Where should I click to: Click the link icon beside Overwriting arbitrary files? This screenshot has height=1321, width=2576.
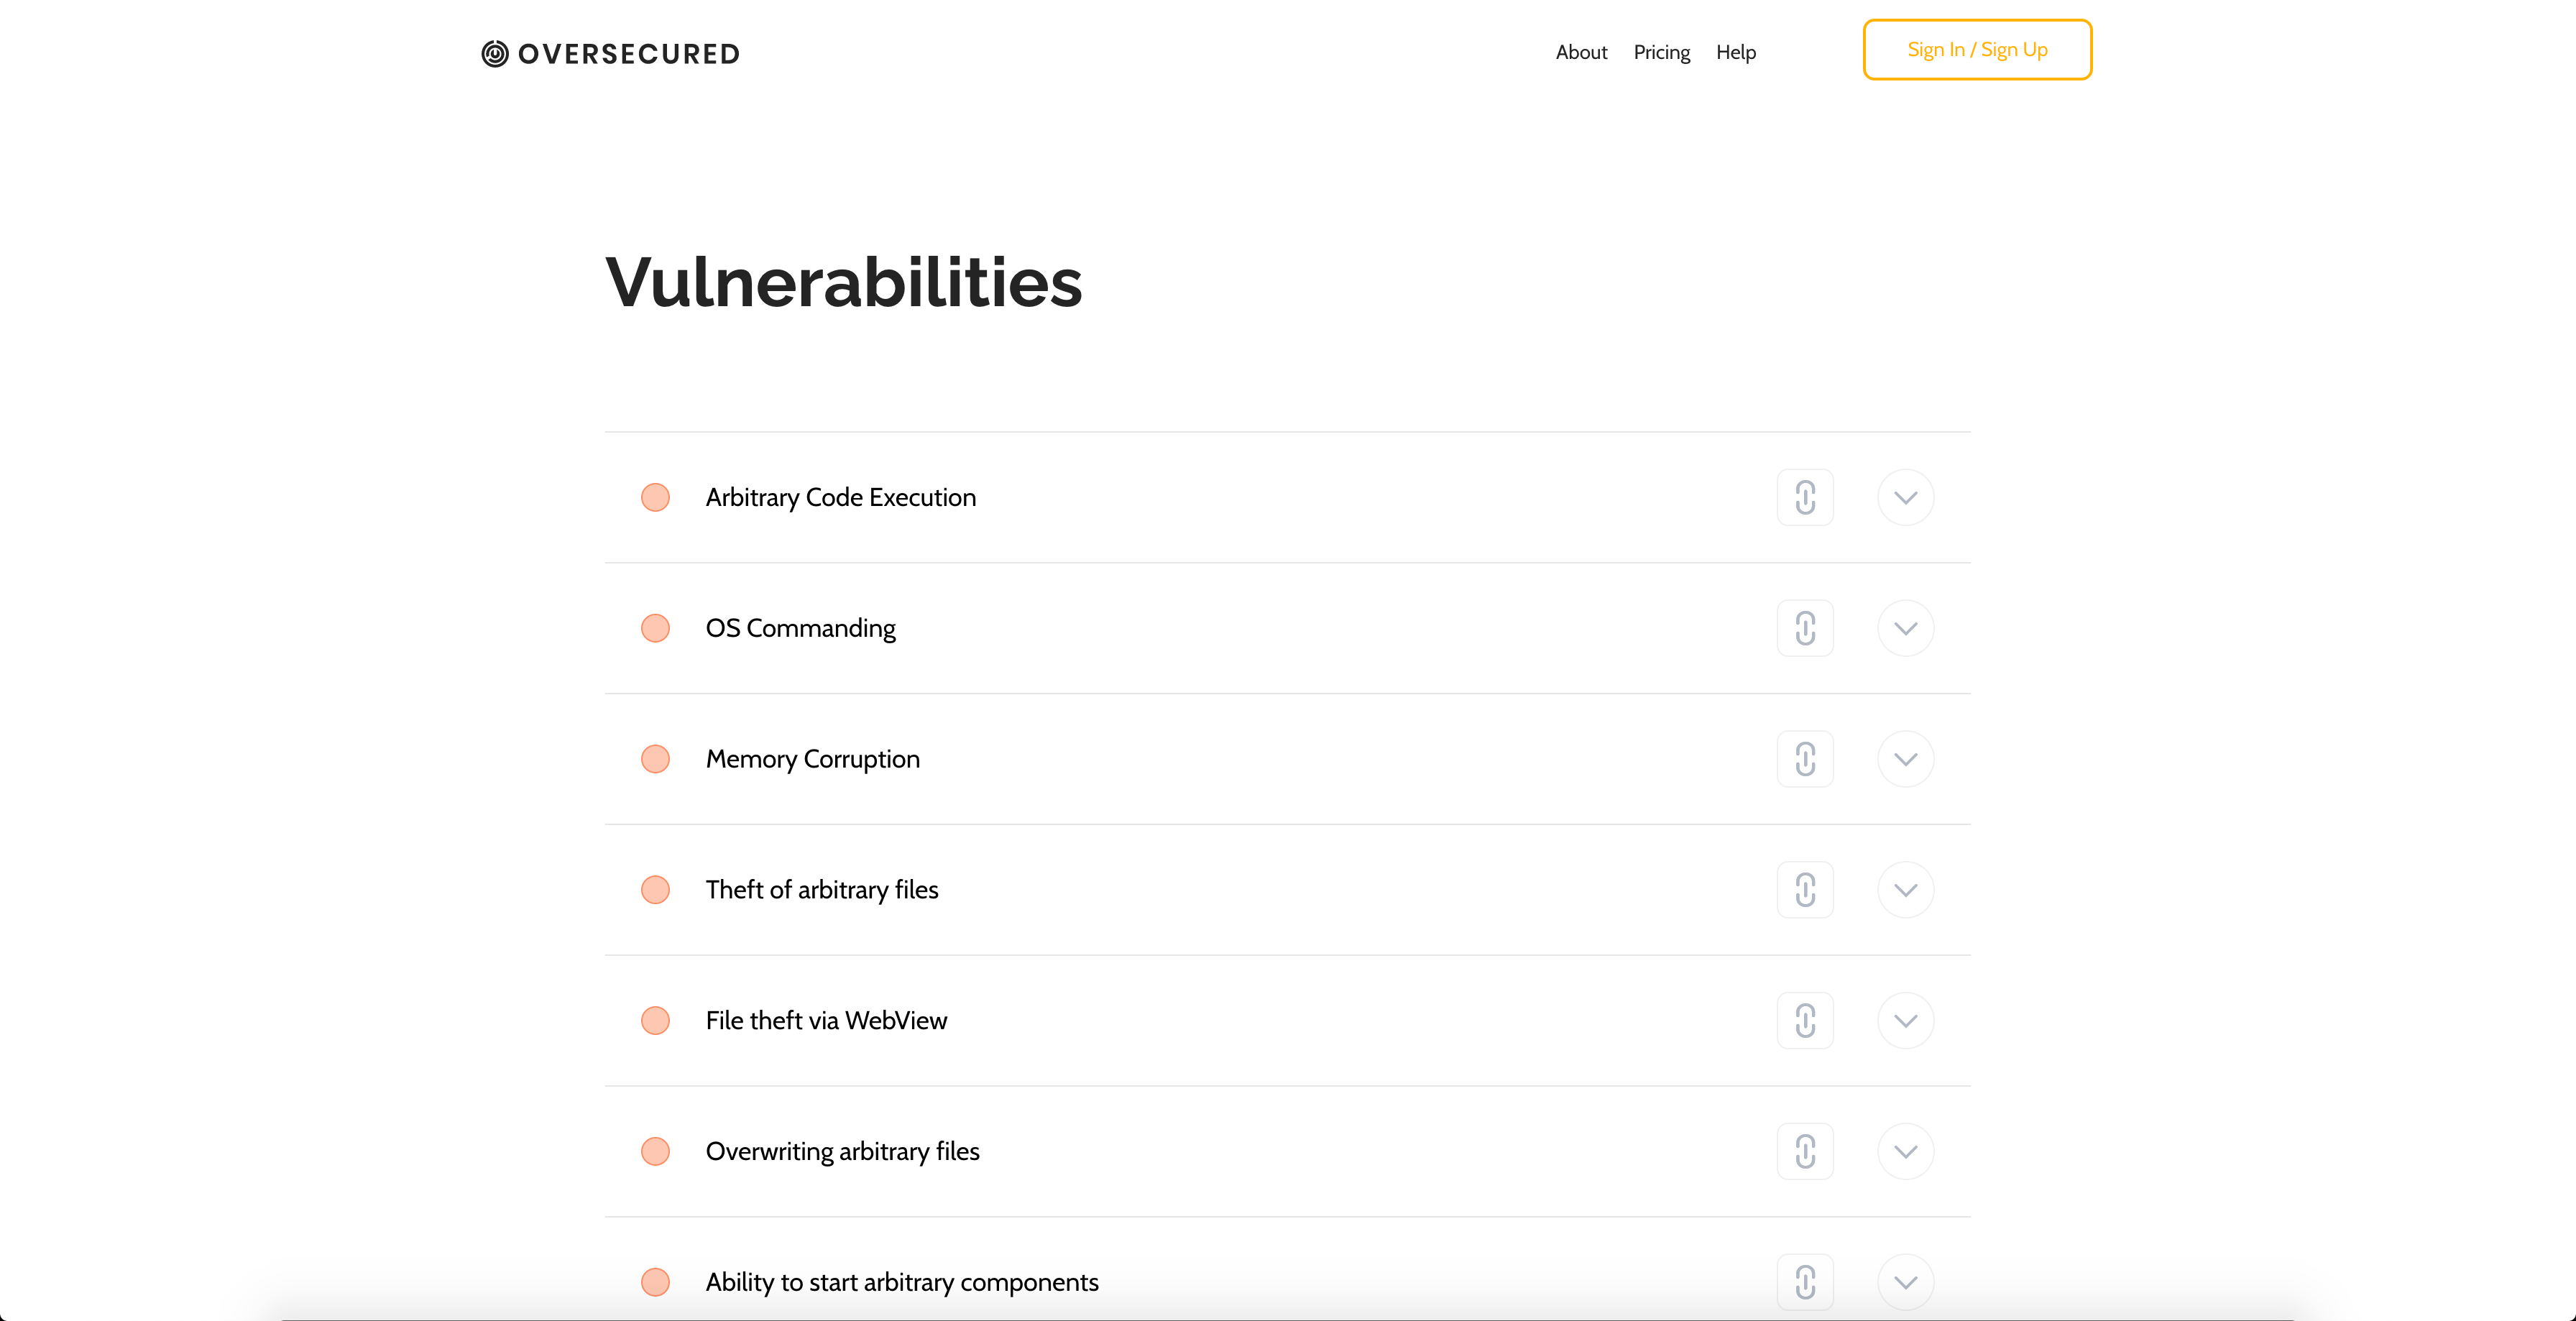point(1805,1151)
